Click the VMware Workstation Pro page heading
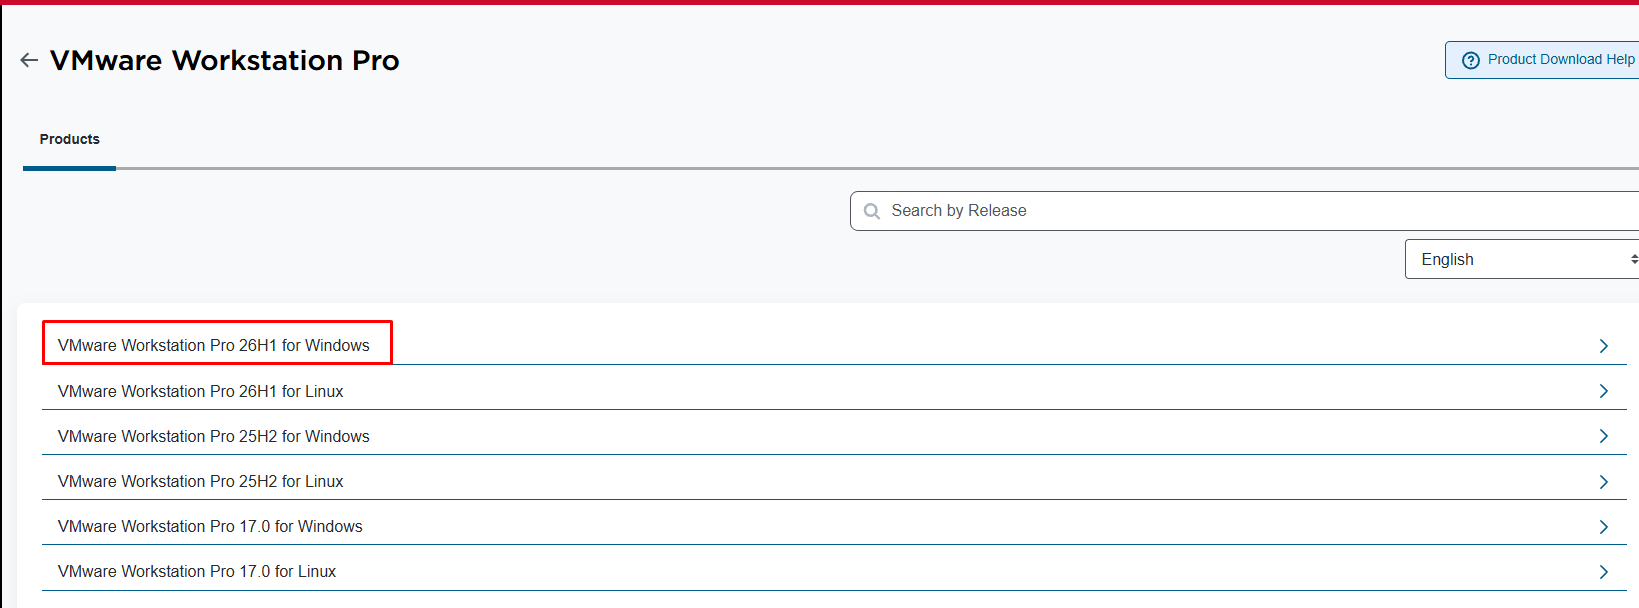The image size is (1639, 608). [x=225, y=60]
